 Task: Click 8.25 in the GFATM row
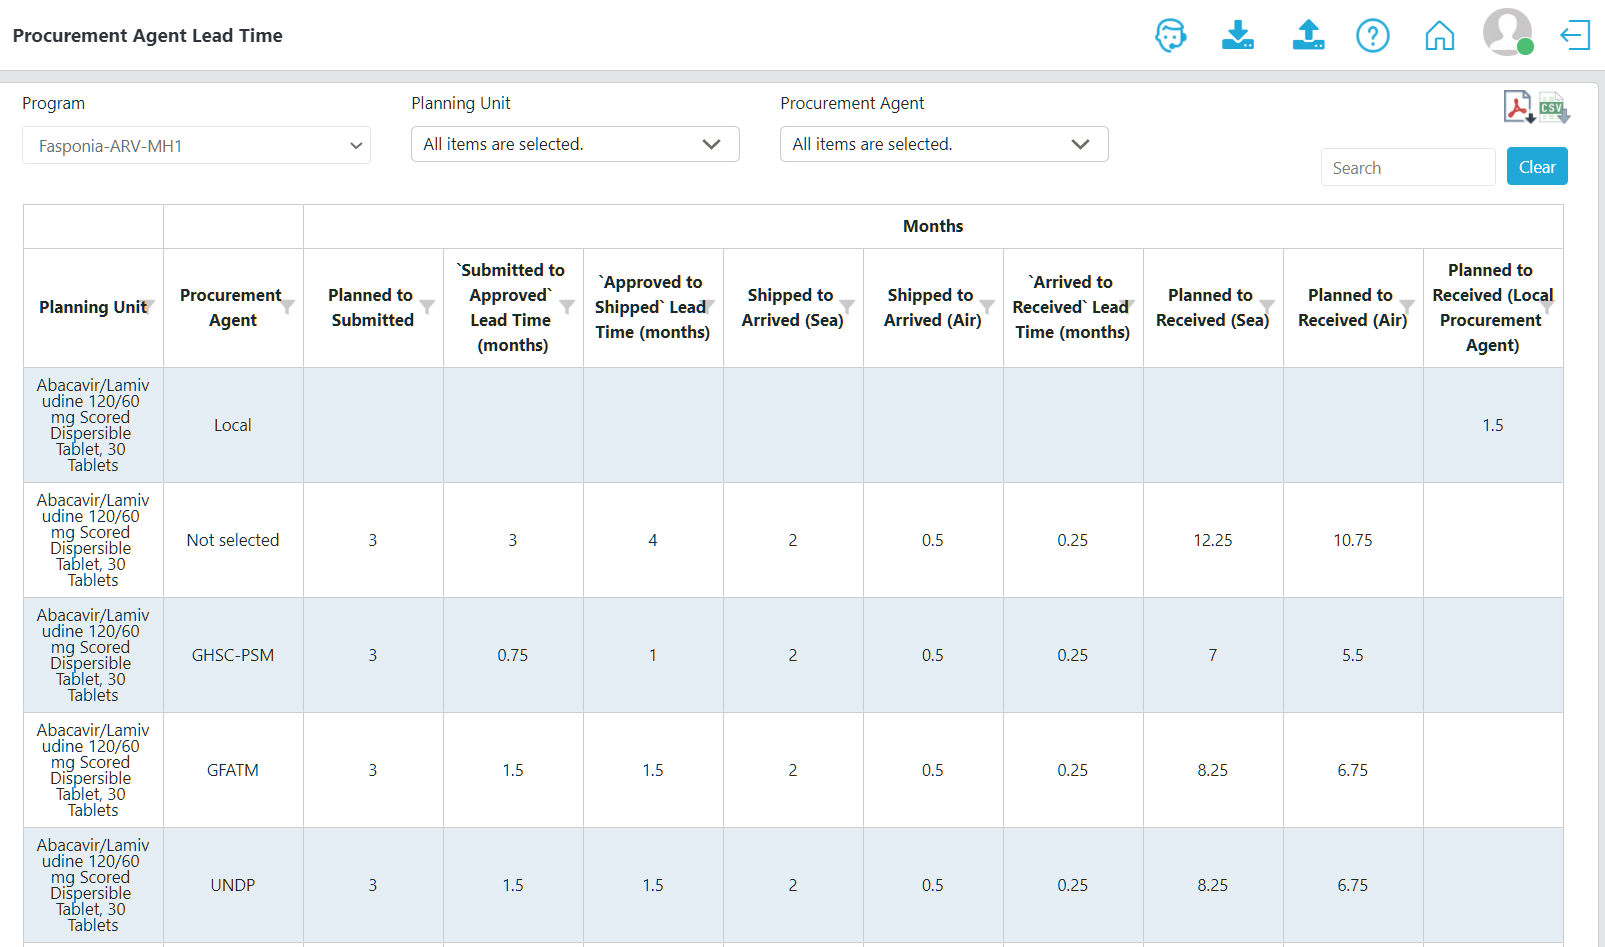coord(1213,770)
